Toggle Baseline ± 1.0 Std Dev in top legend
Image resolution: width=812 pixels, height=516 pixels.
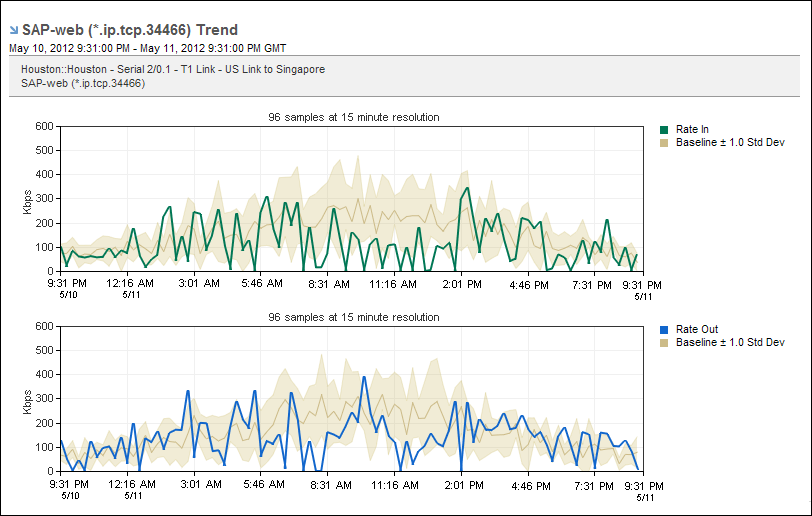(x=730, y=143)
